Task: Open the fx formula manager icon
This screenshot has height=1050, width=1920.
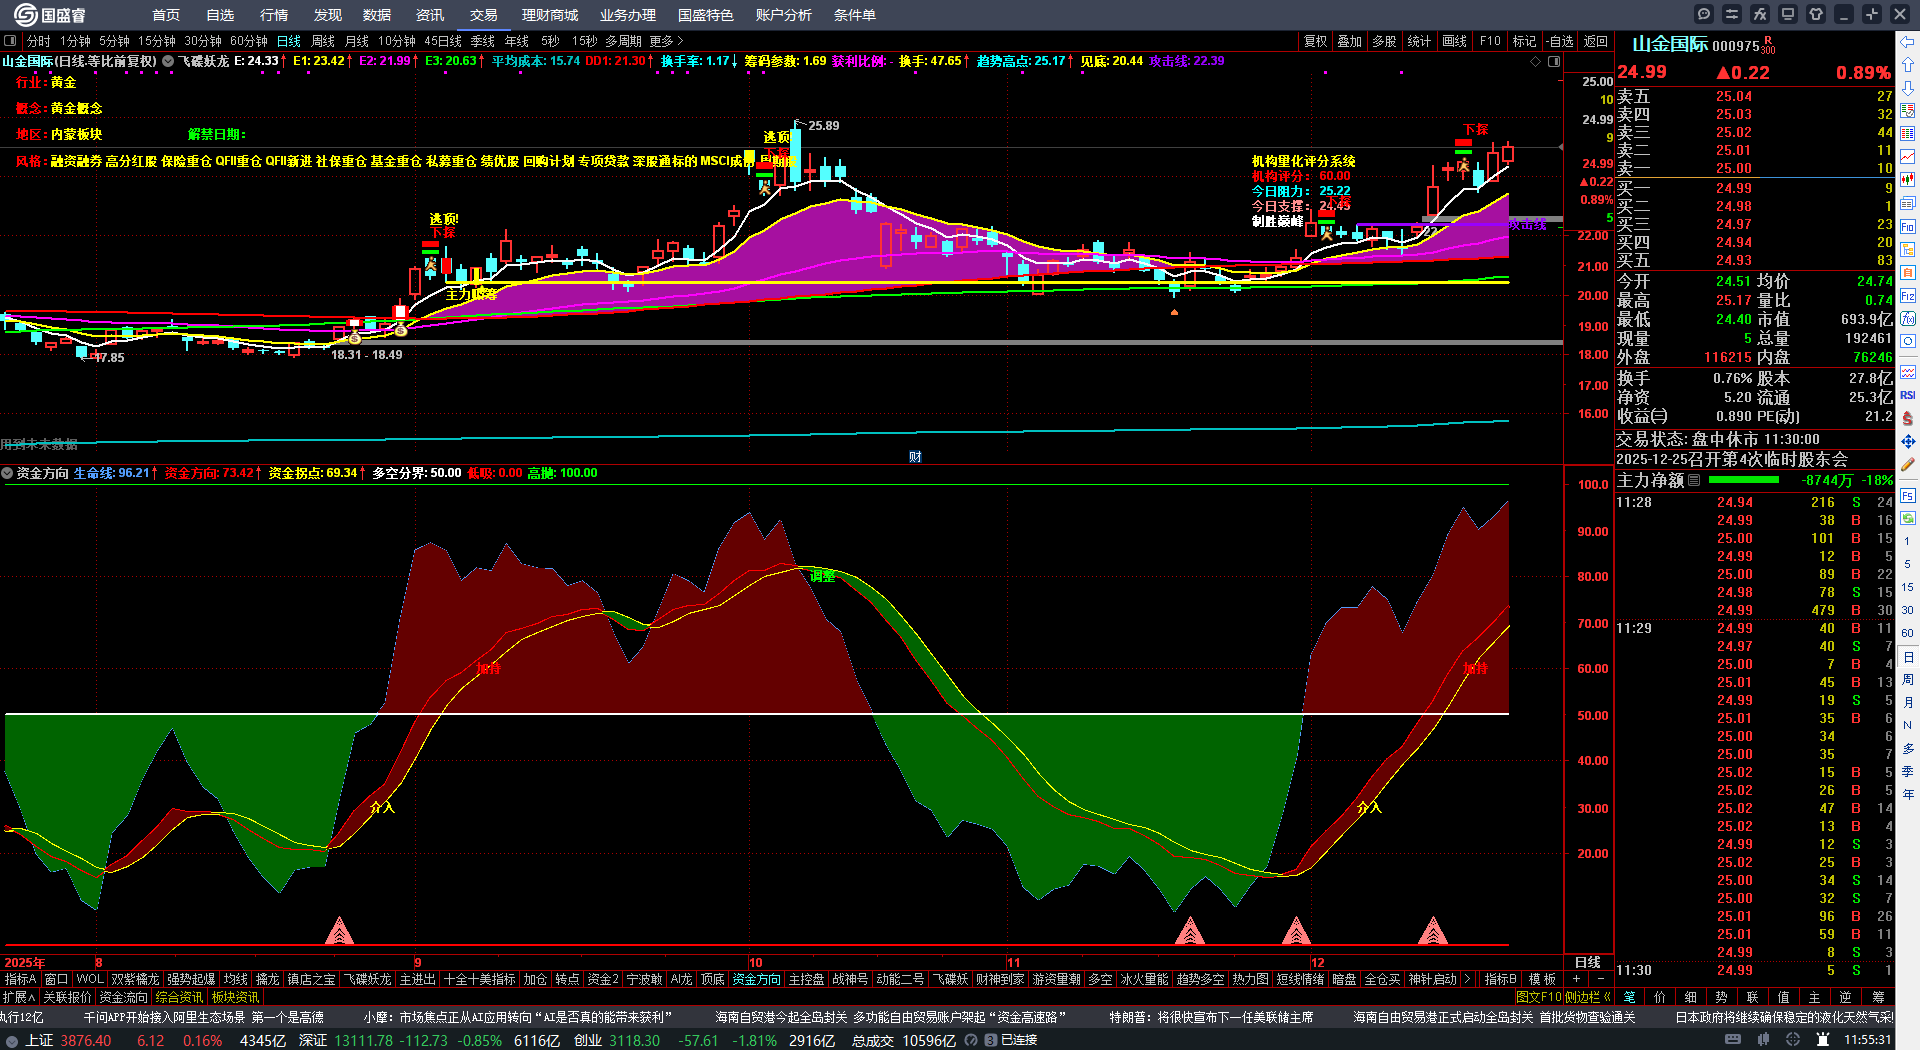Action: pos(1760,14)
